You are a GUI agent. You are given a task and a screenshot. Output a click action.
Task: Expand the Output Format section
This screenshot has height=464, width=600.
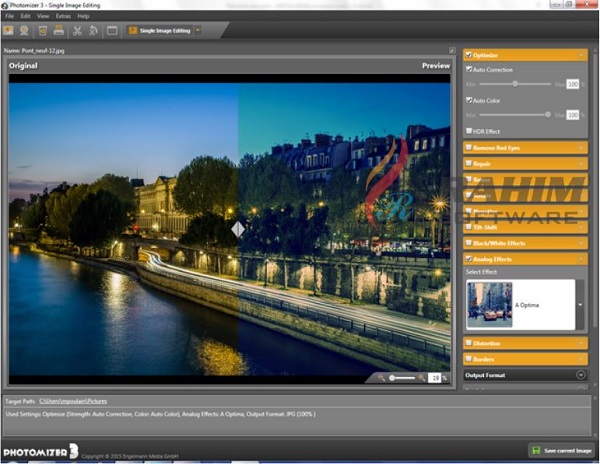[581, 375]
